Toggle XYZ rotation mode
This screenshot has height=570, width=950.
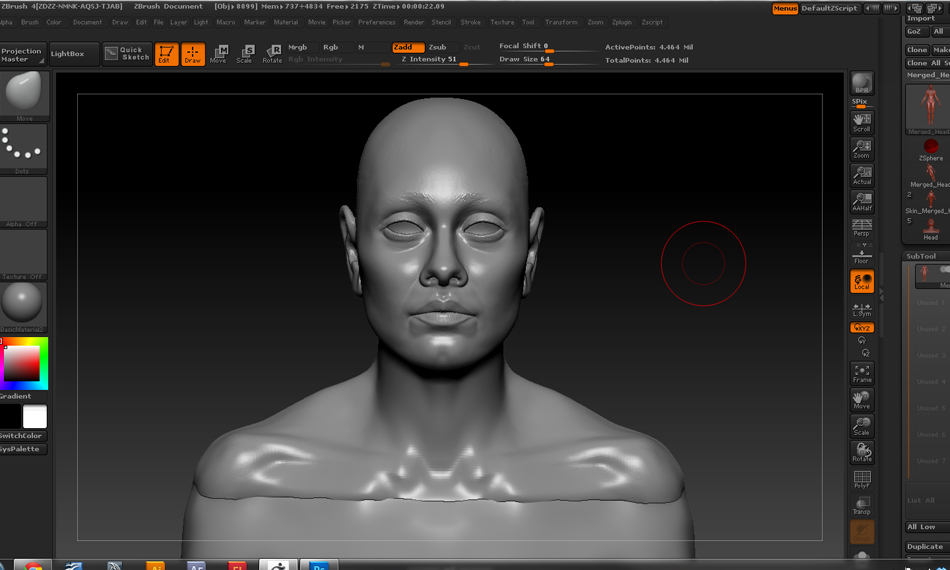[862, 328]
